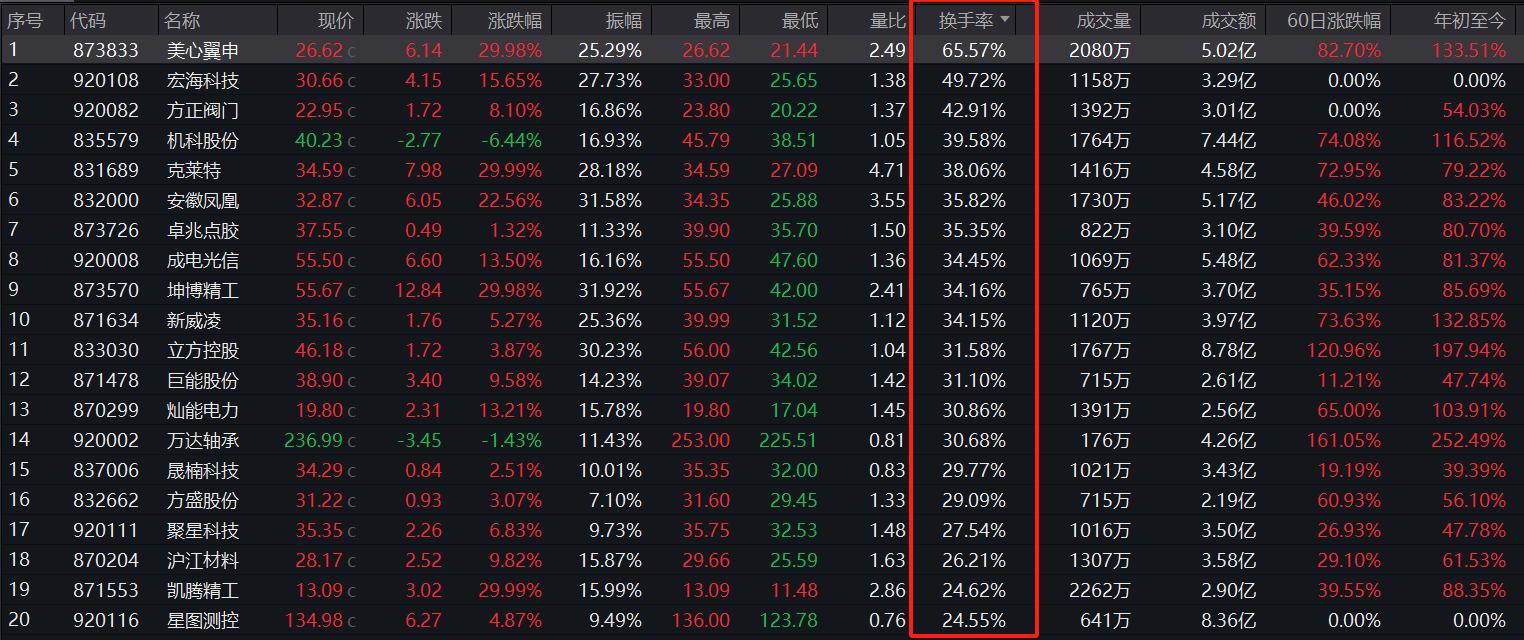Select the 11.48 lowest price cell
This screenshot has width=1524, height=640.
point(794,590)
